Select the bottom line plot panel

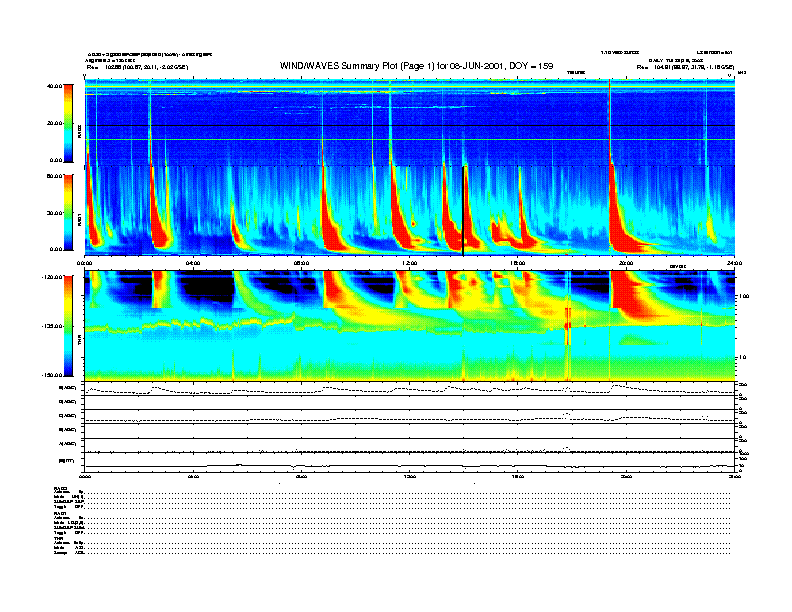click(x=410, y=462)
